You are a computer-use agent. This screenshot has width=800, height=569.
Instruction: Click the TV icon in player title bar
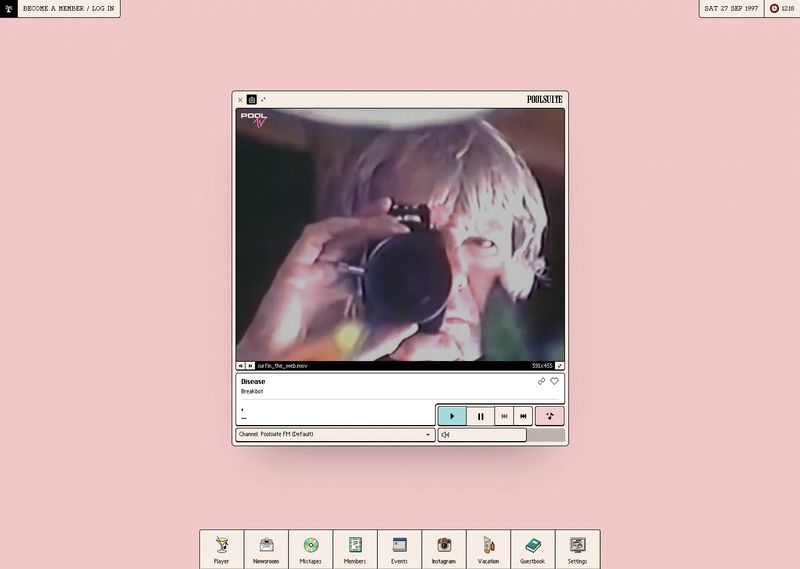coord(252,100)
